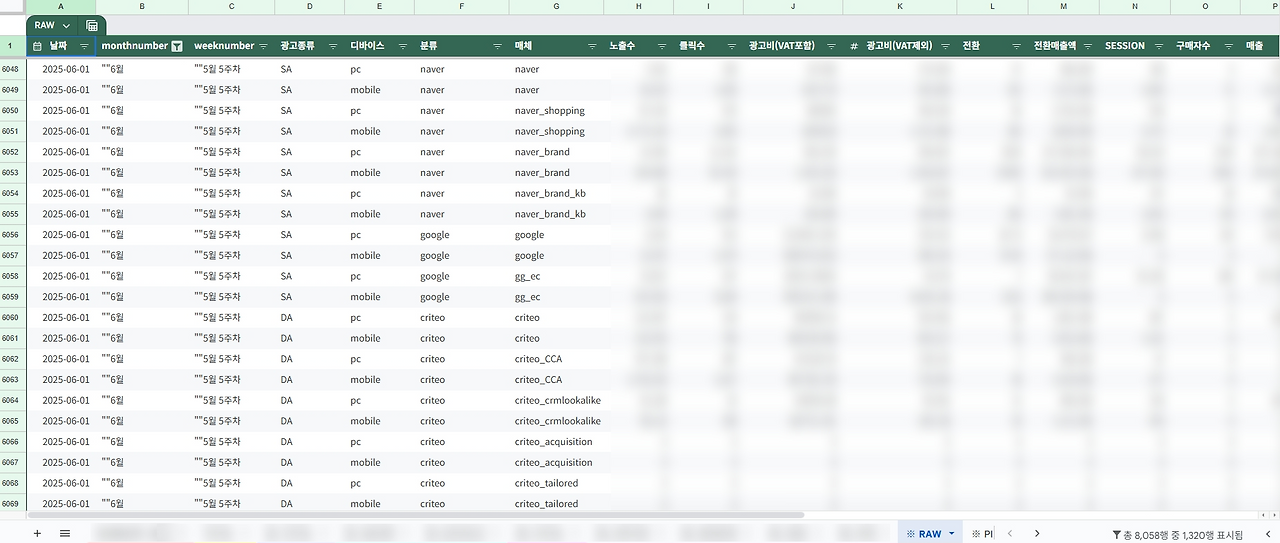Open the 노출수 column filter
Image resolution: width=1280 pixels, height=543 pixels.
[662, 46]
